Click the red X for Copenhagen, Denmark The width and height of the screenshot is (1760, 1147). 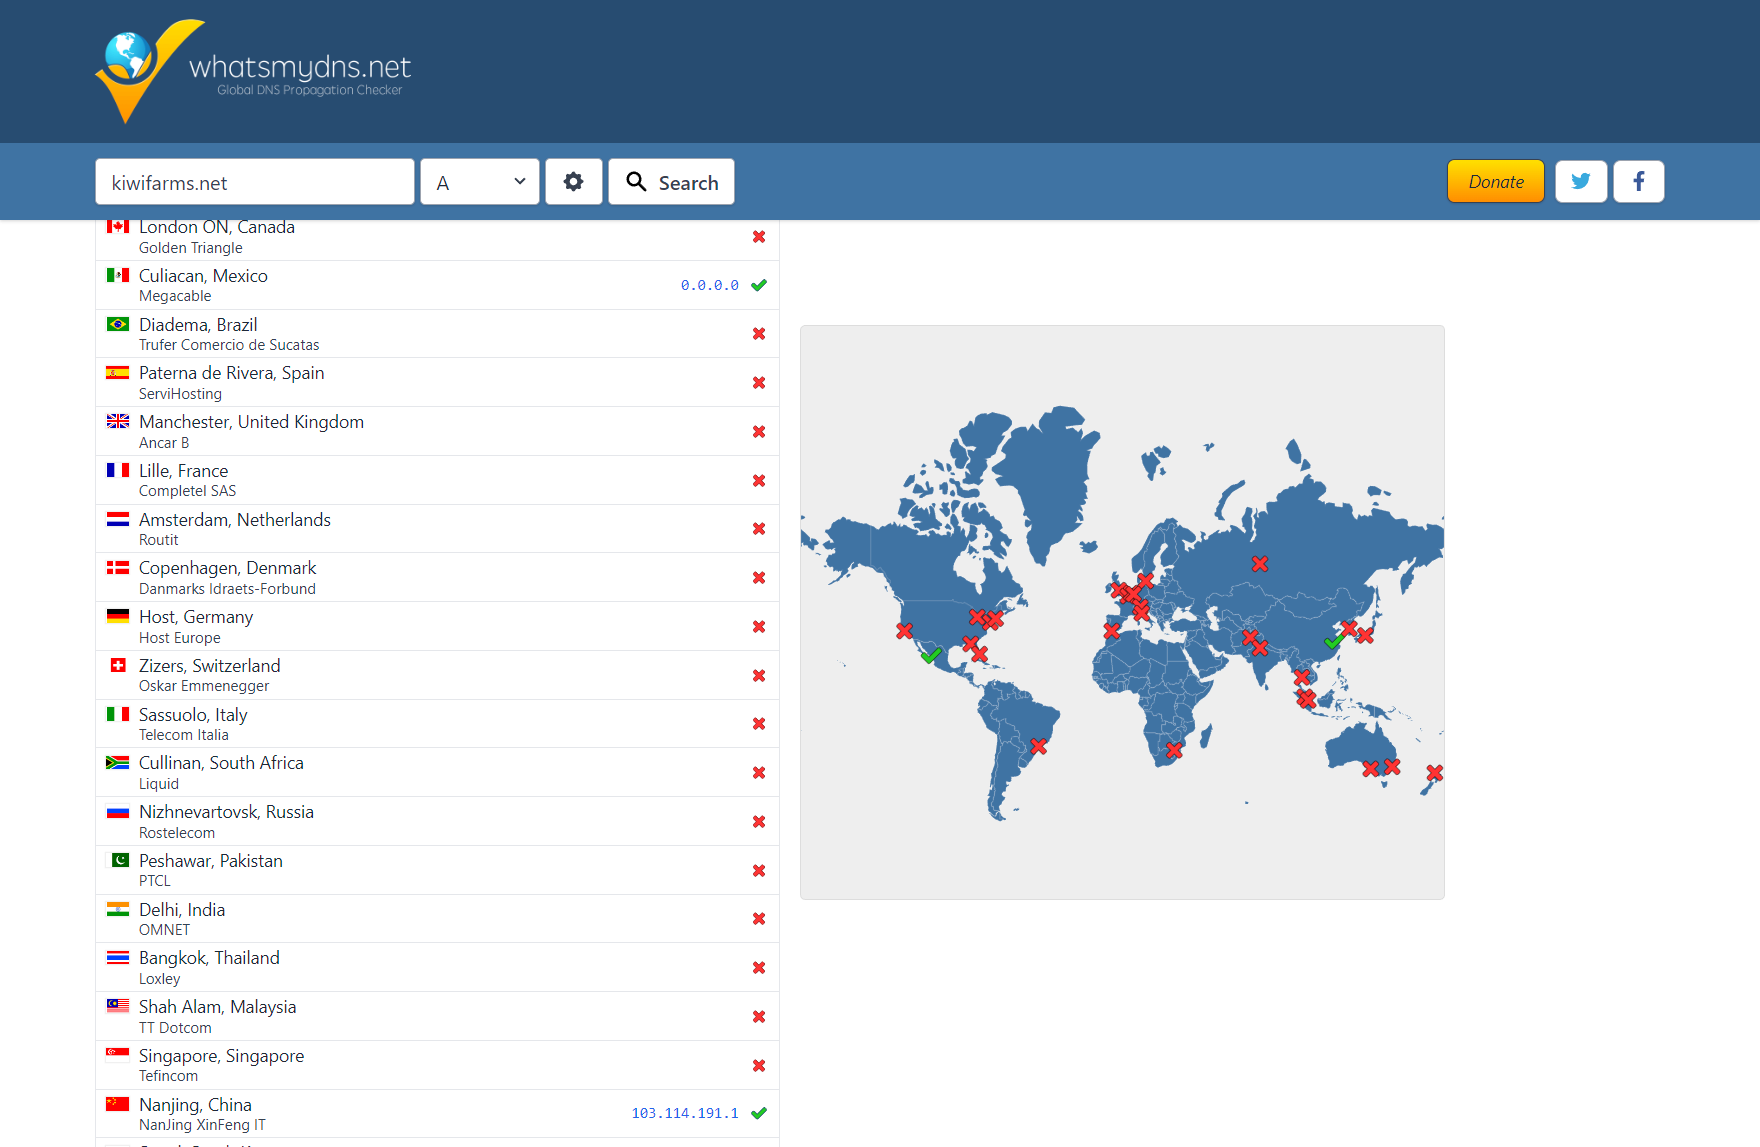click(x=759, y=578)
